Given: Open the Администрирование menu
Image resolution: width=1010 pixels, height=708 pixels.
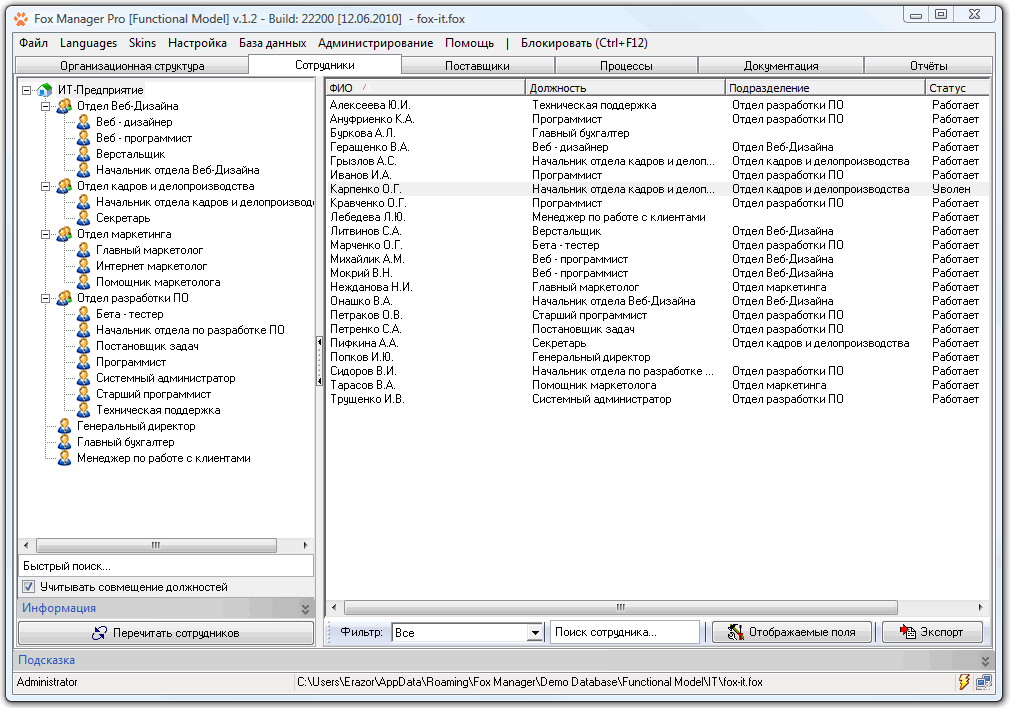Looking at the screenshot, I should pyautogui.click(x=376, y=43).
